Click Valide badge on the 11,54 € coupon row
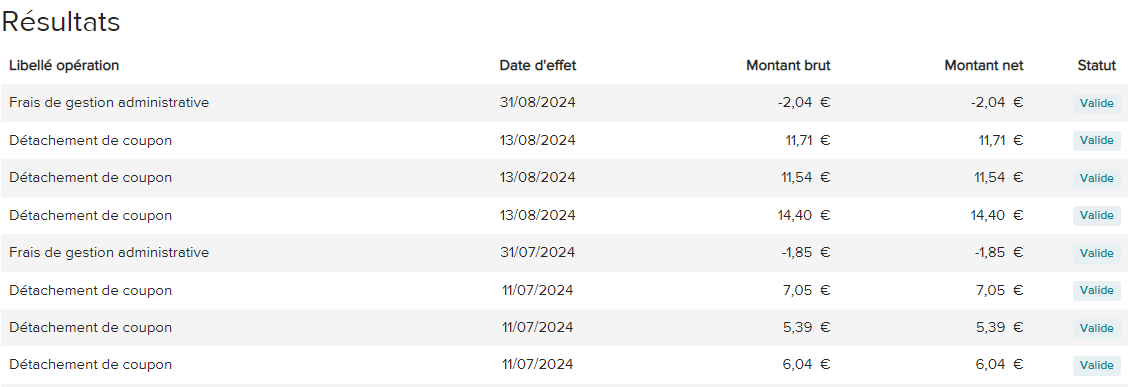Screen dimensions: 1128x387 [1096, 178]
